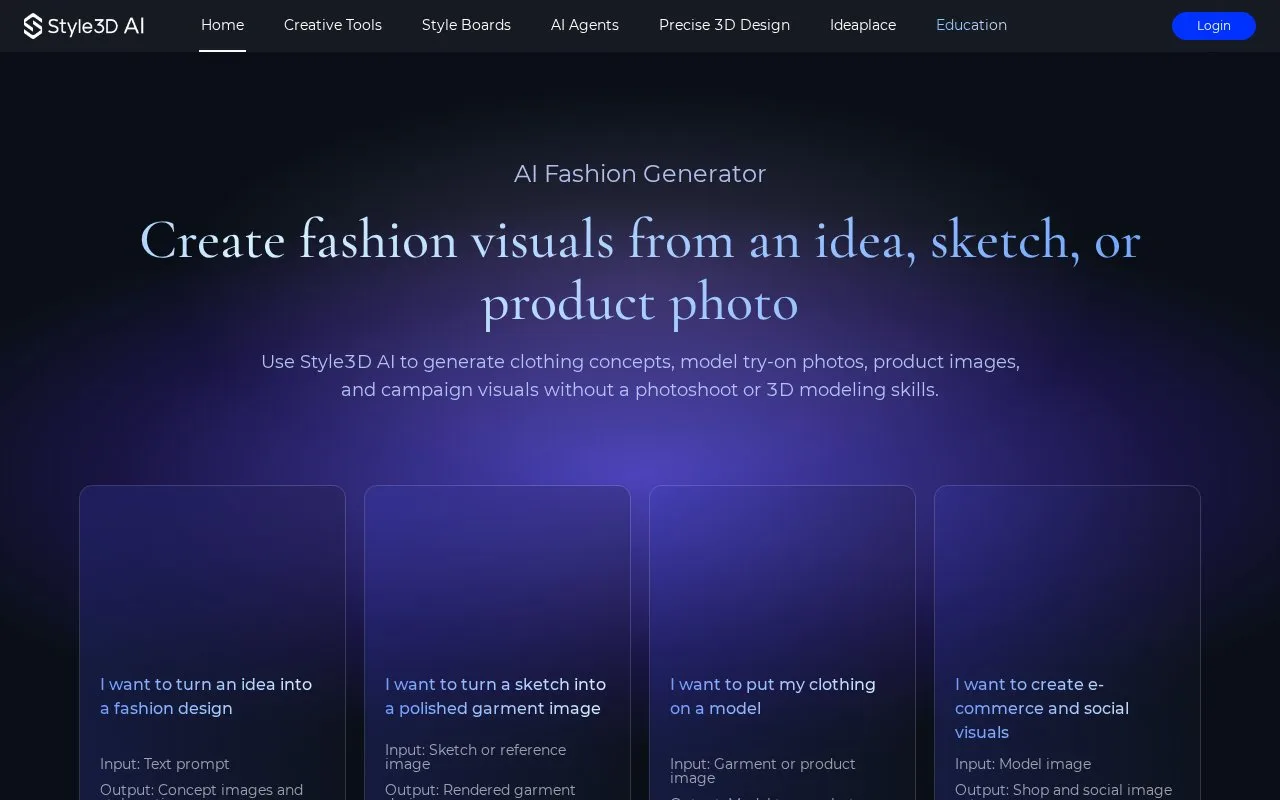The image size is (1280, 800).
Task: Select the 'turn a sketch into a polished garment image' card
Action: click(x=497, y=642)
